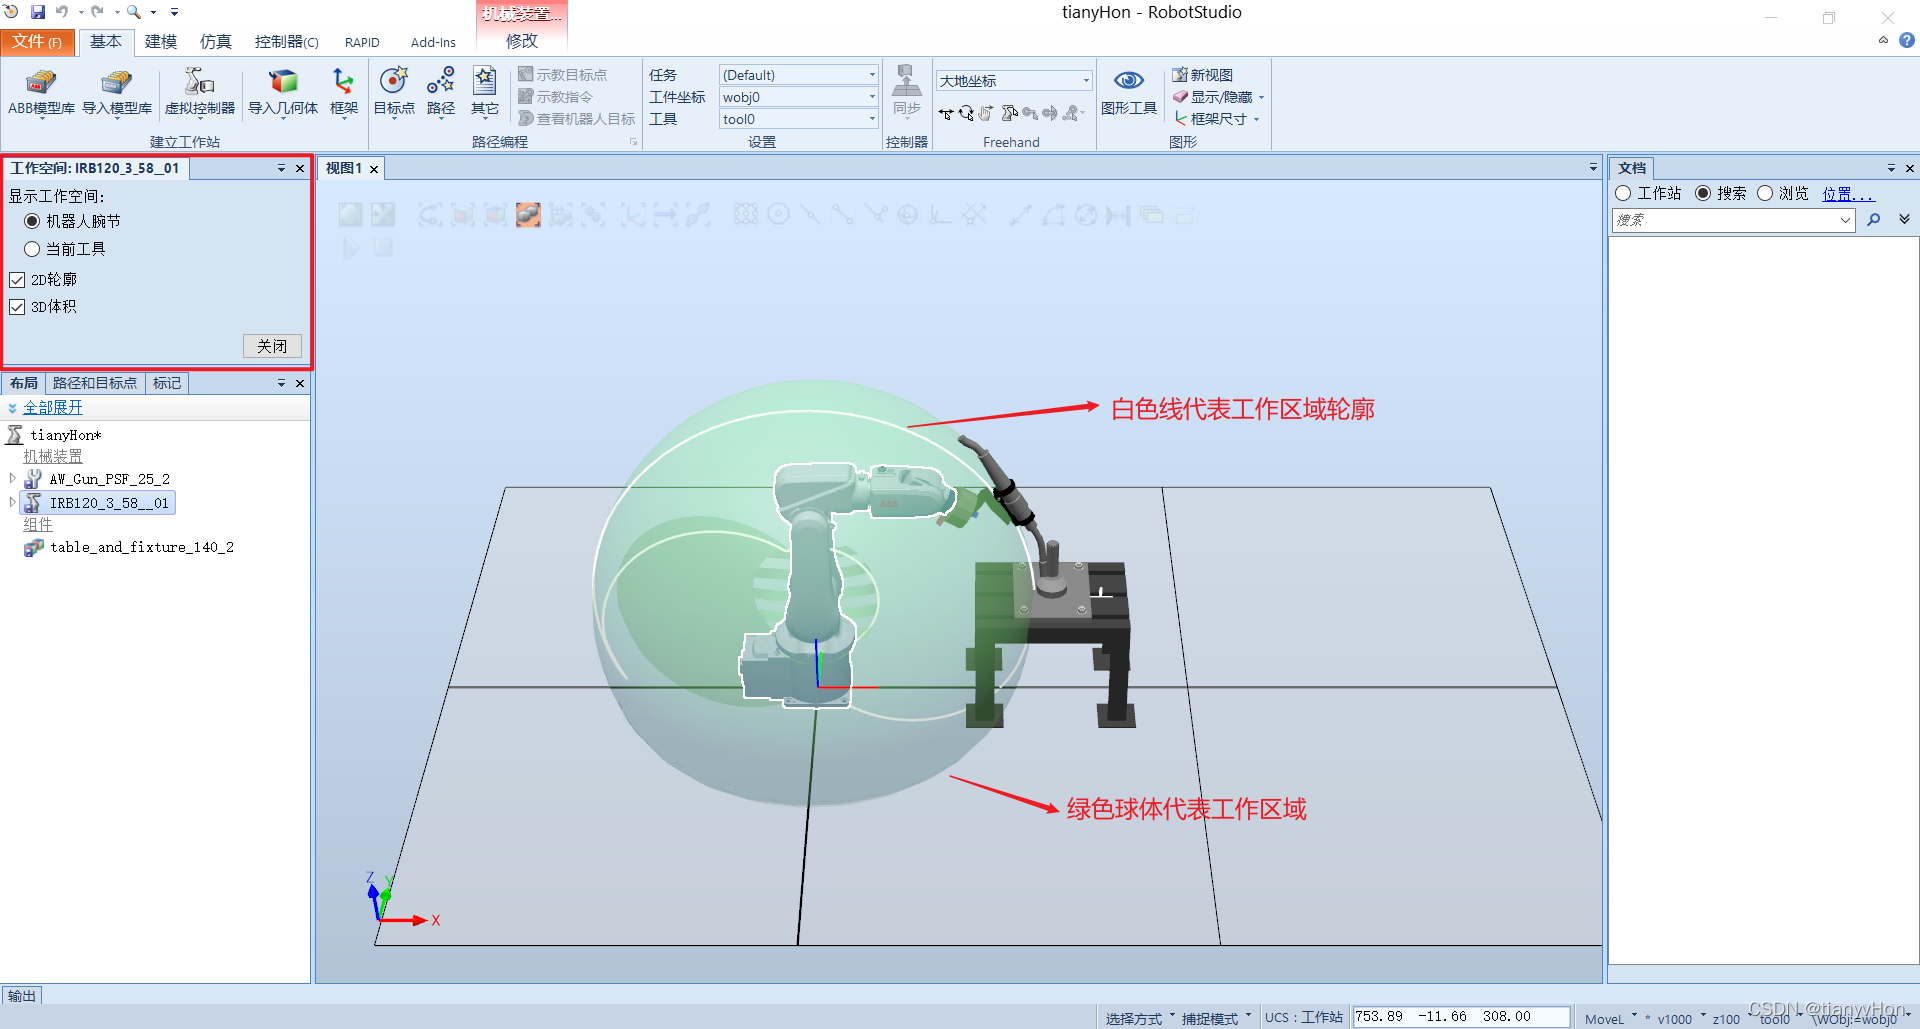Close the View1 (视图1) tab
Image resolution: width=1920 pixels, height=1029 pixels.
point(374,169)
